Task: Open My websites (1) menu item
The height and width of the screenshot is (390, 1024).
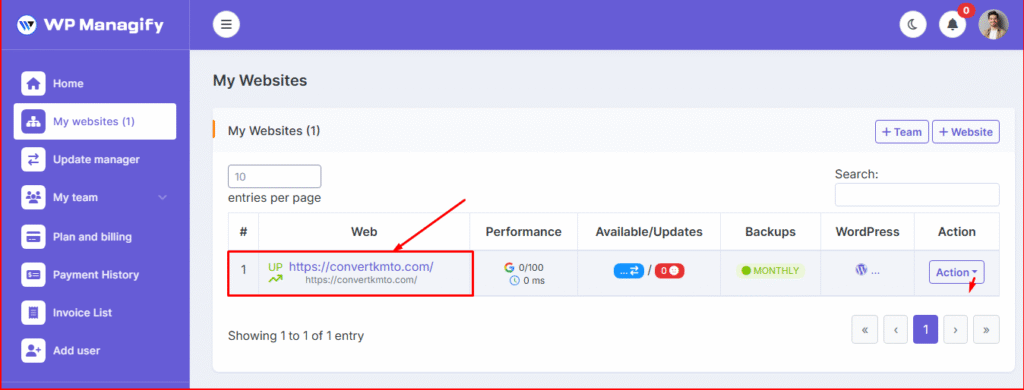Action: click(95, 122)
